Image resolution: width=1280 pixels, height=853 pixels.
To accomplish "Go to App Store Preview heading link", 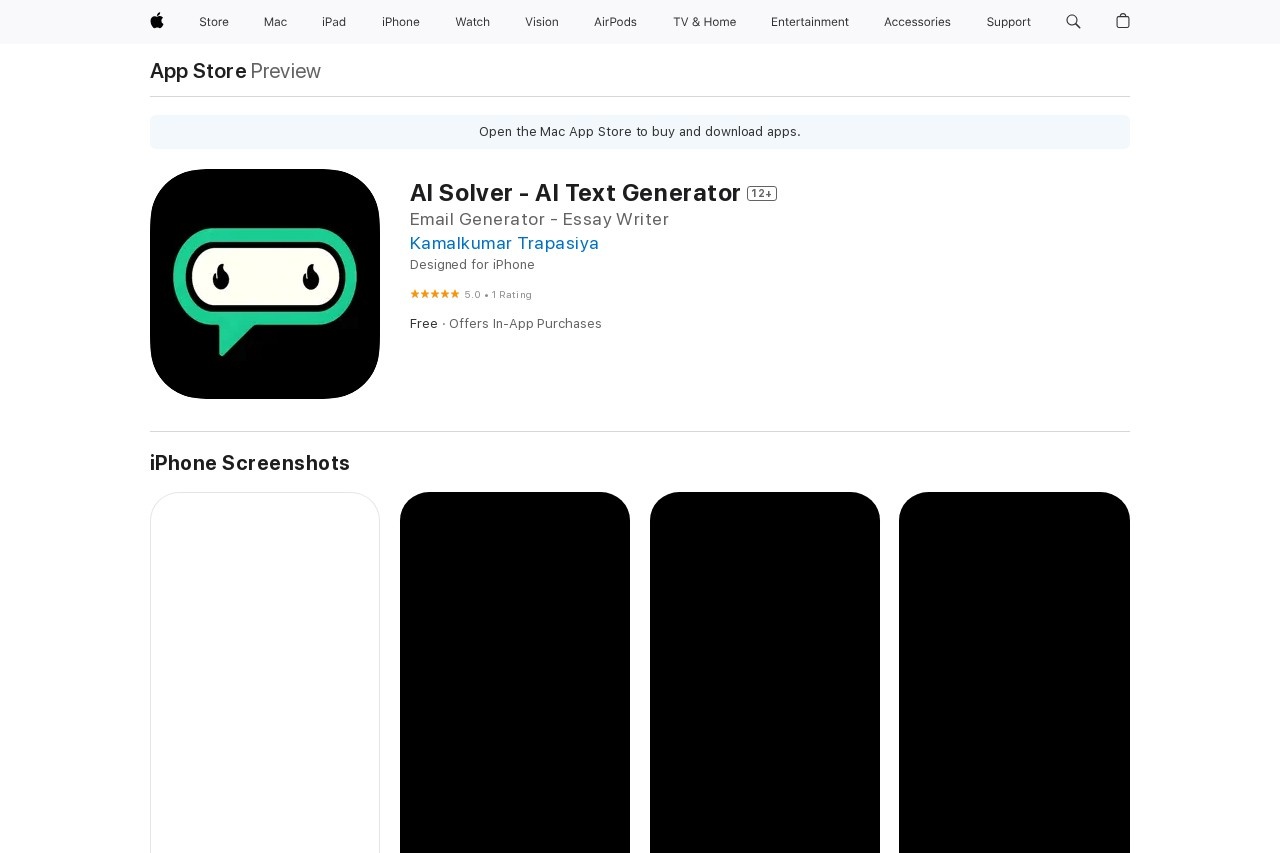I will coord(235,71).
